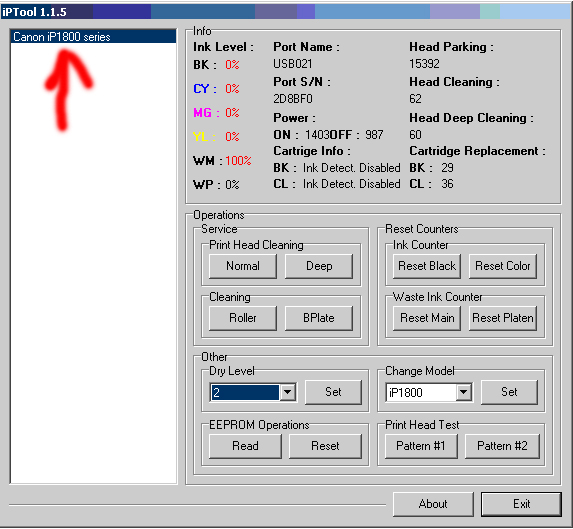Start Deep print head cleaning
The image size is (573, 529).
click(319, 266)
